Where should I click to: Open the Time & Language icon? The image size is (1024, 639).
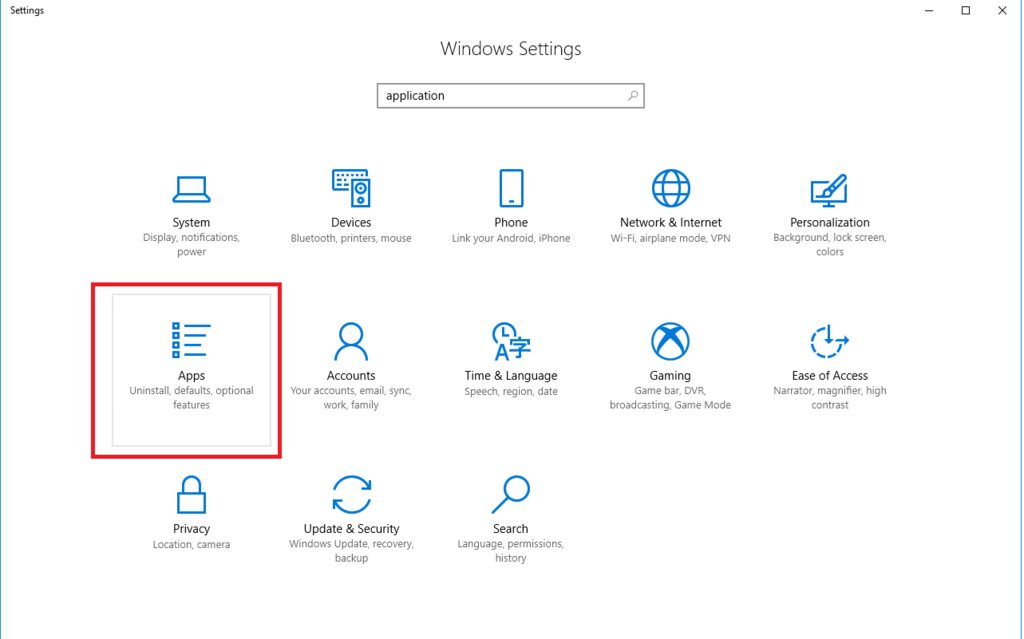click(511, 341)
